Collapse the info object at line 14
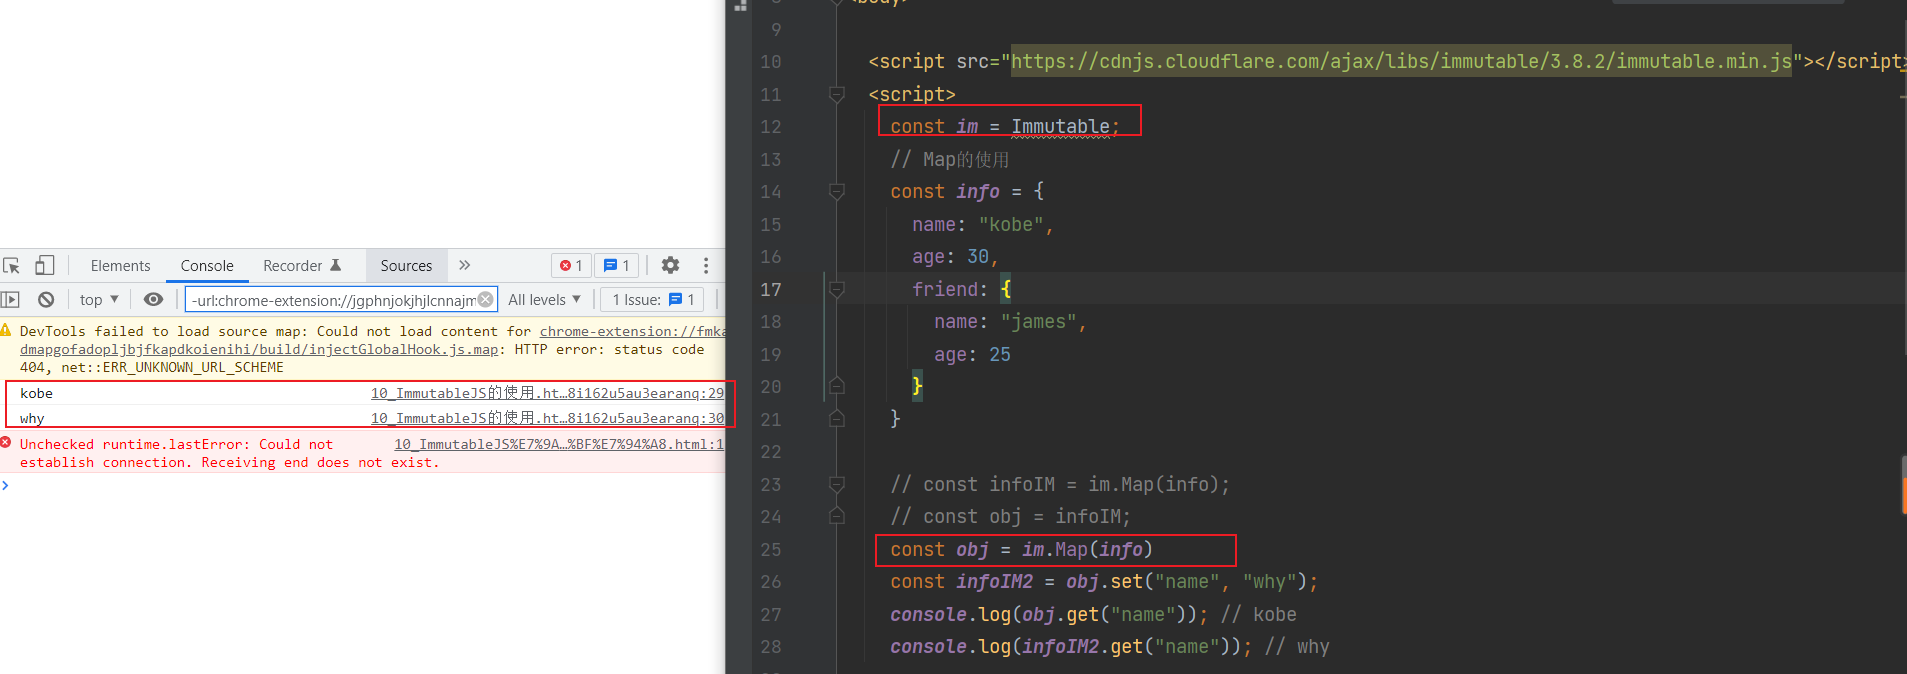The image size is (1907, 674). coord(837,191)
